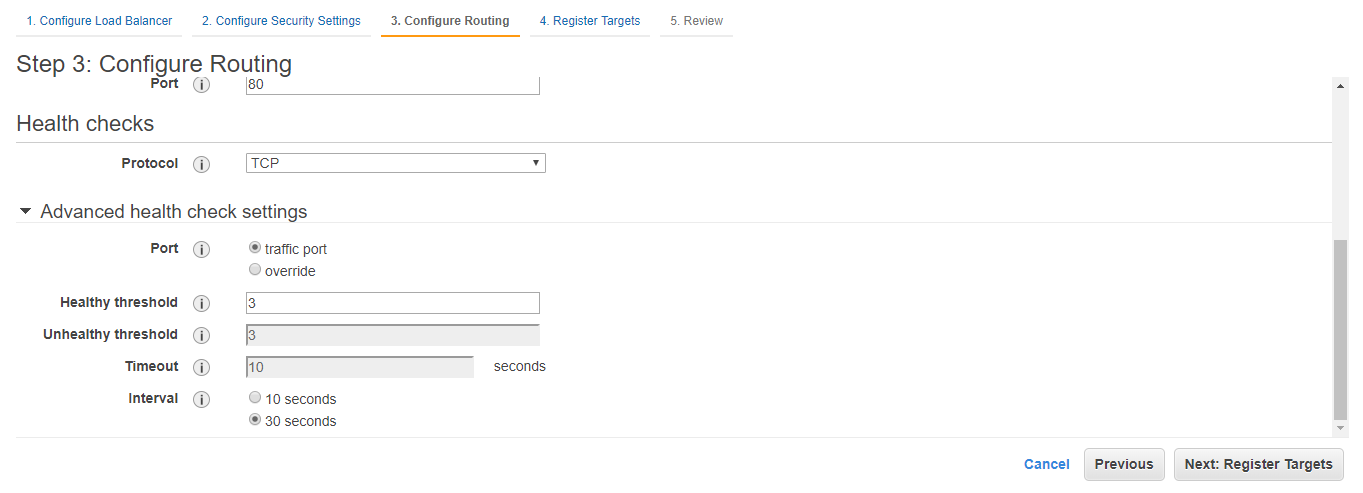
Task: Click info icon for Unhealthy threshold
Action: (x=201, y=335)
